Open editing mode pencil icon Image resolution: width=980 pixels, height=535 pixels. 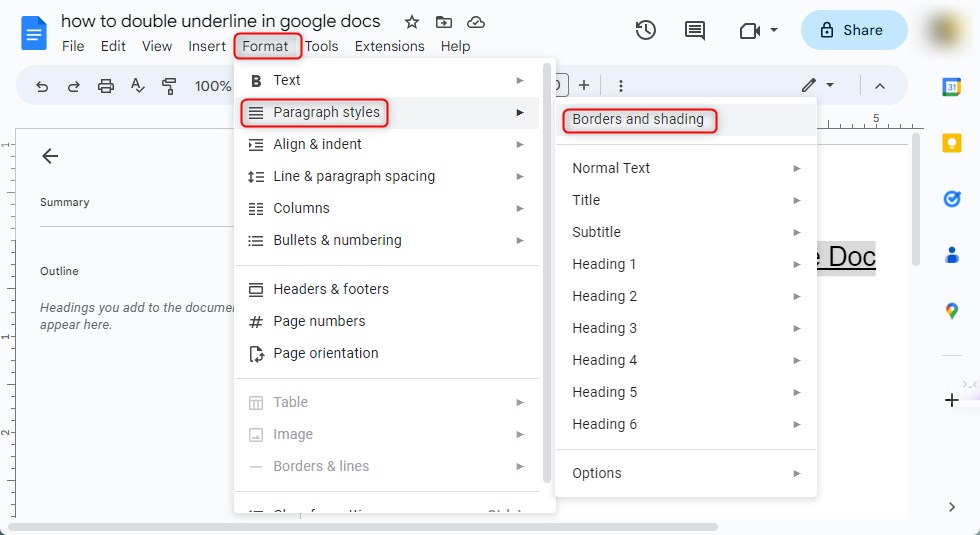[809, 85]
